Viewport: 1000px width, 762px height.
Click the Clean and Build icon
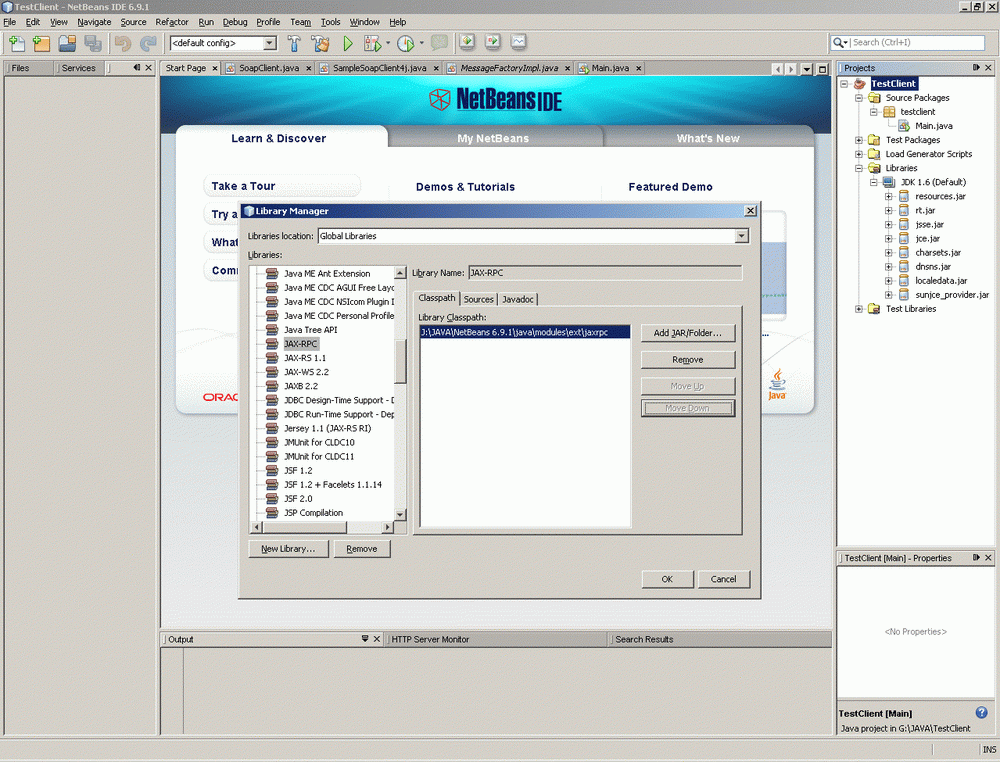[x=321, y=43]
